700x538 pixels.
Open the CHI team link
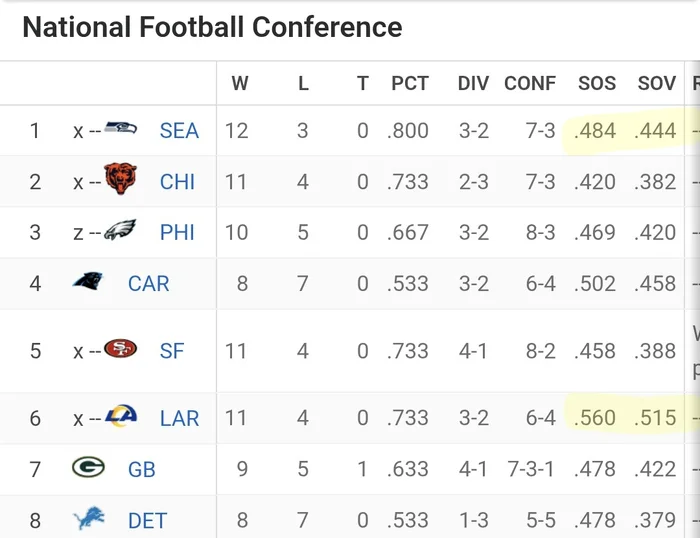[178, 182]
